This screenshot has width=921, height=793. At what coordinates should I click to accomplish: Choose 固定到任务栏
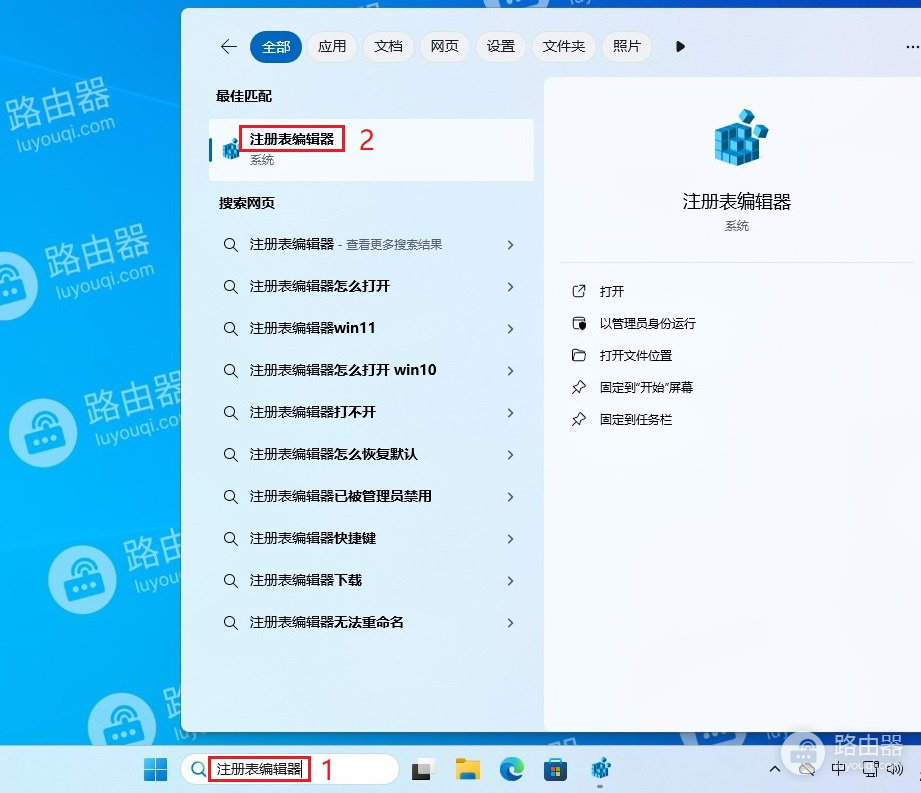636,419
